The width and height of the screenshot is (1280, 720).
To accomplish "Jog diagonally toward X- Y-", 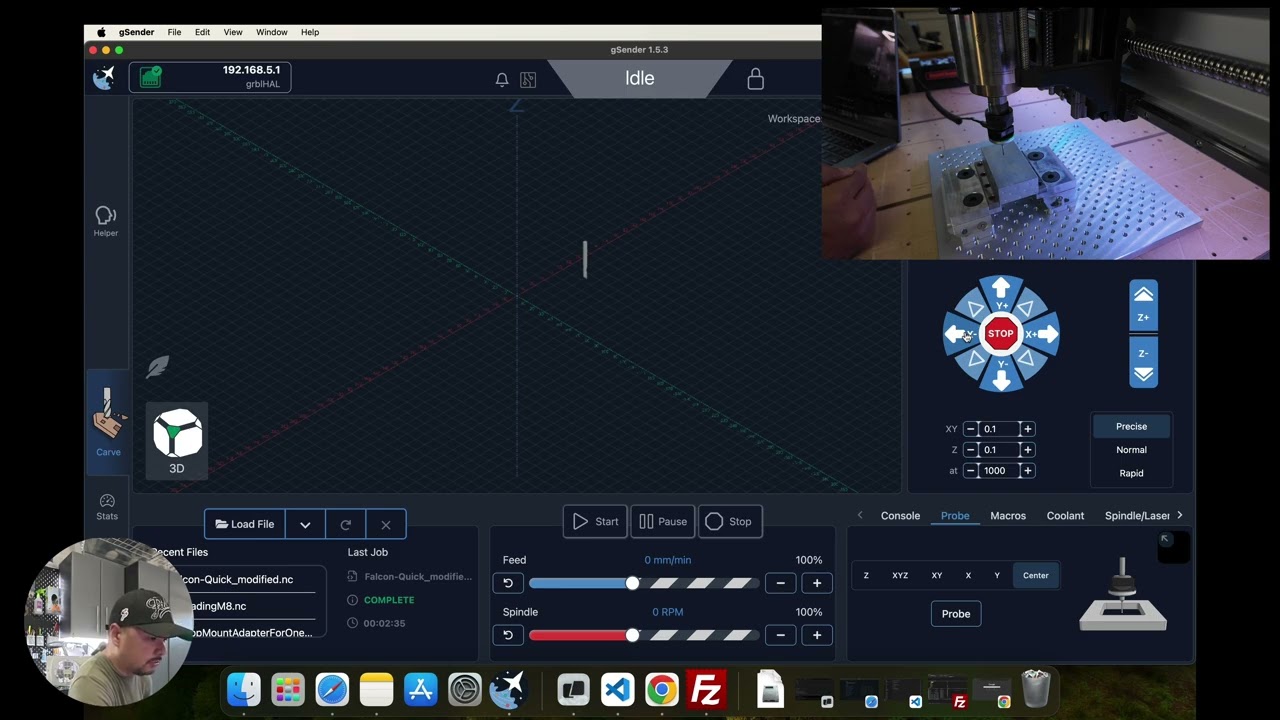I will click(x=976, y=359).
